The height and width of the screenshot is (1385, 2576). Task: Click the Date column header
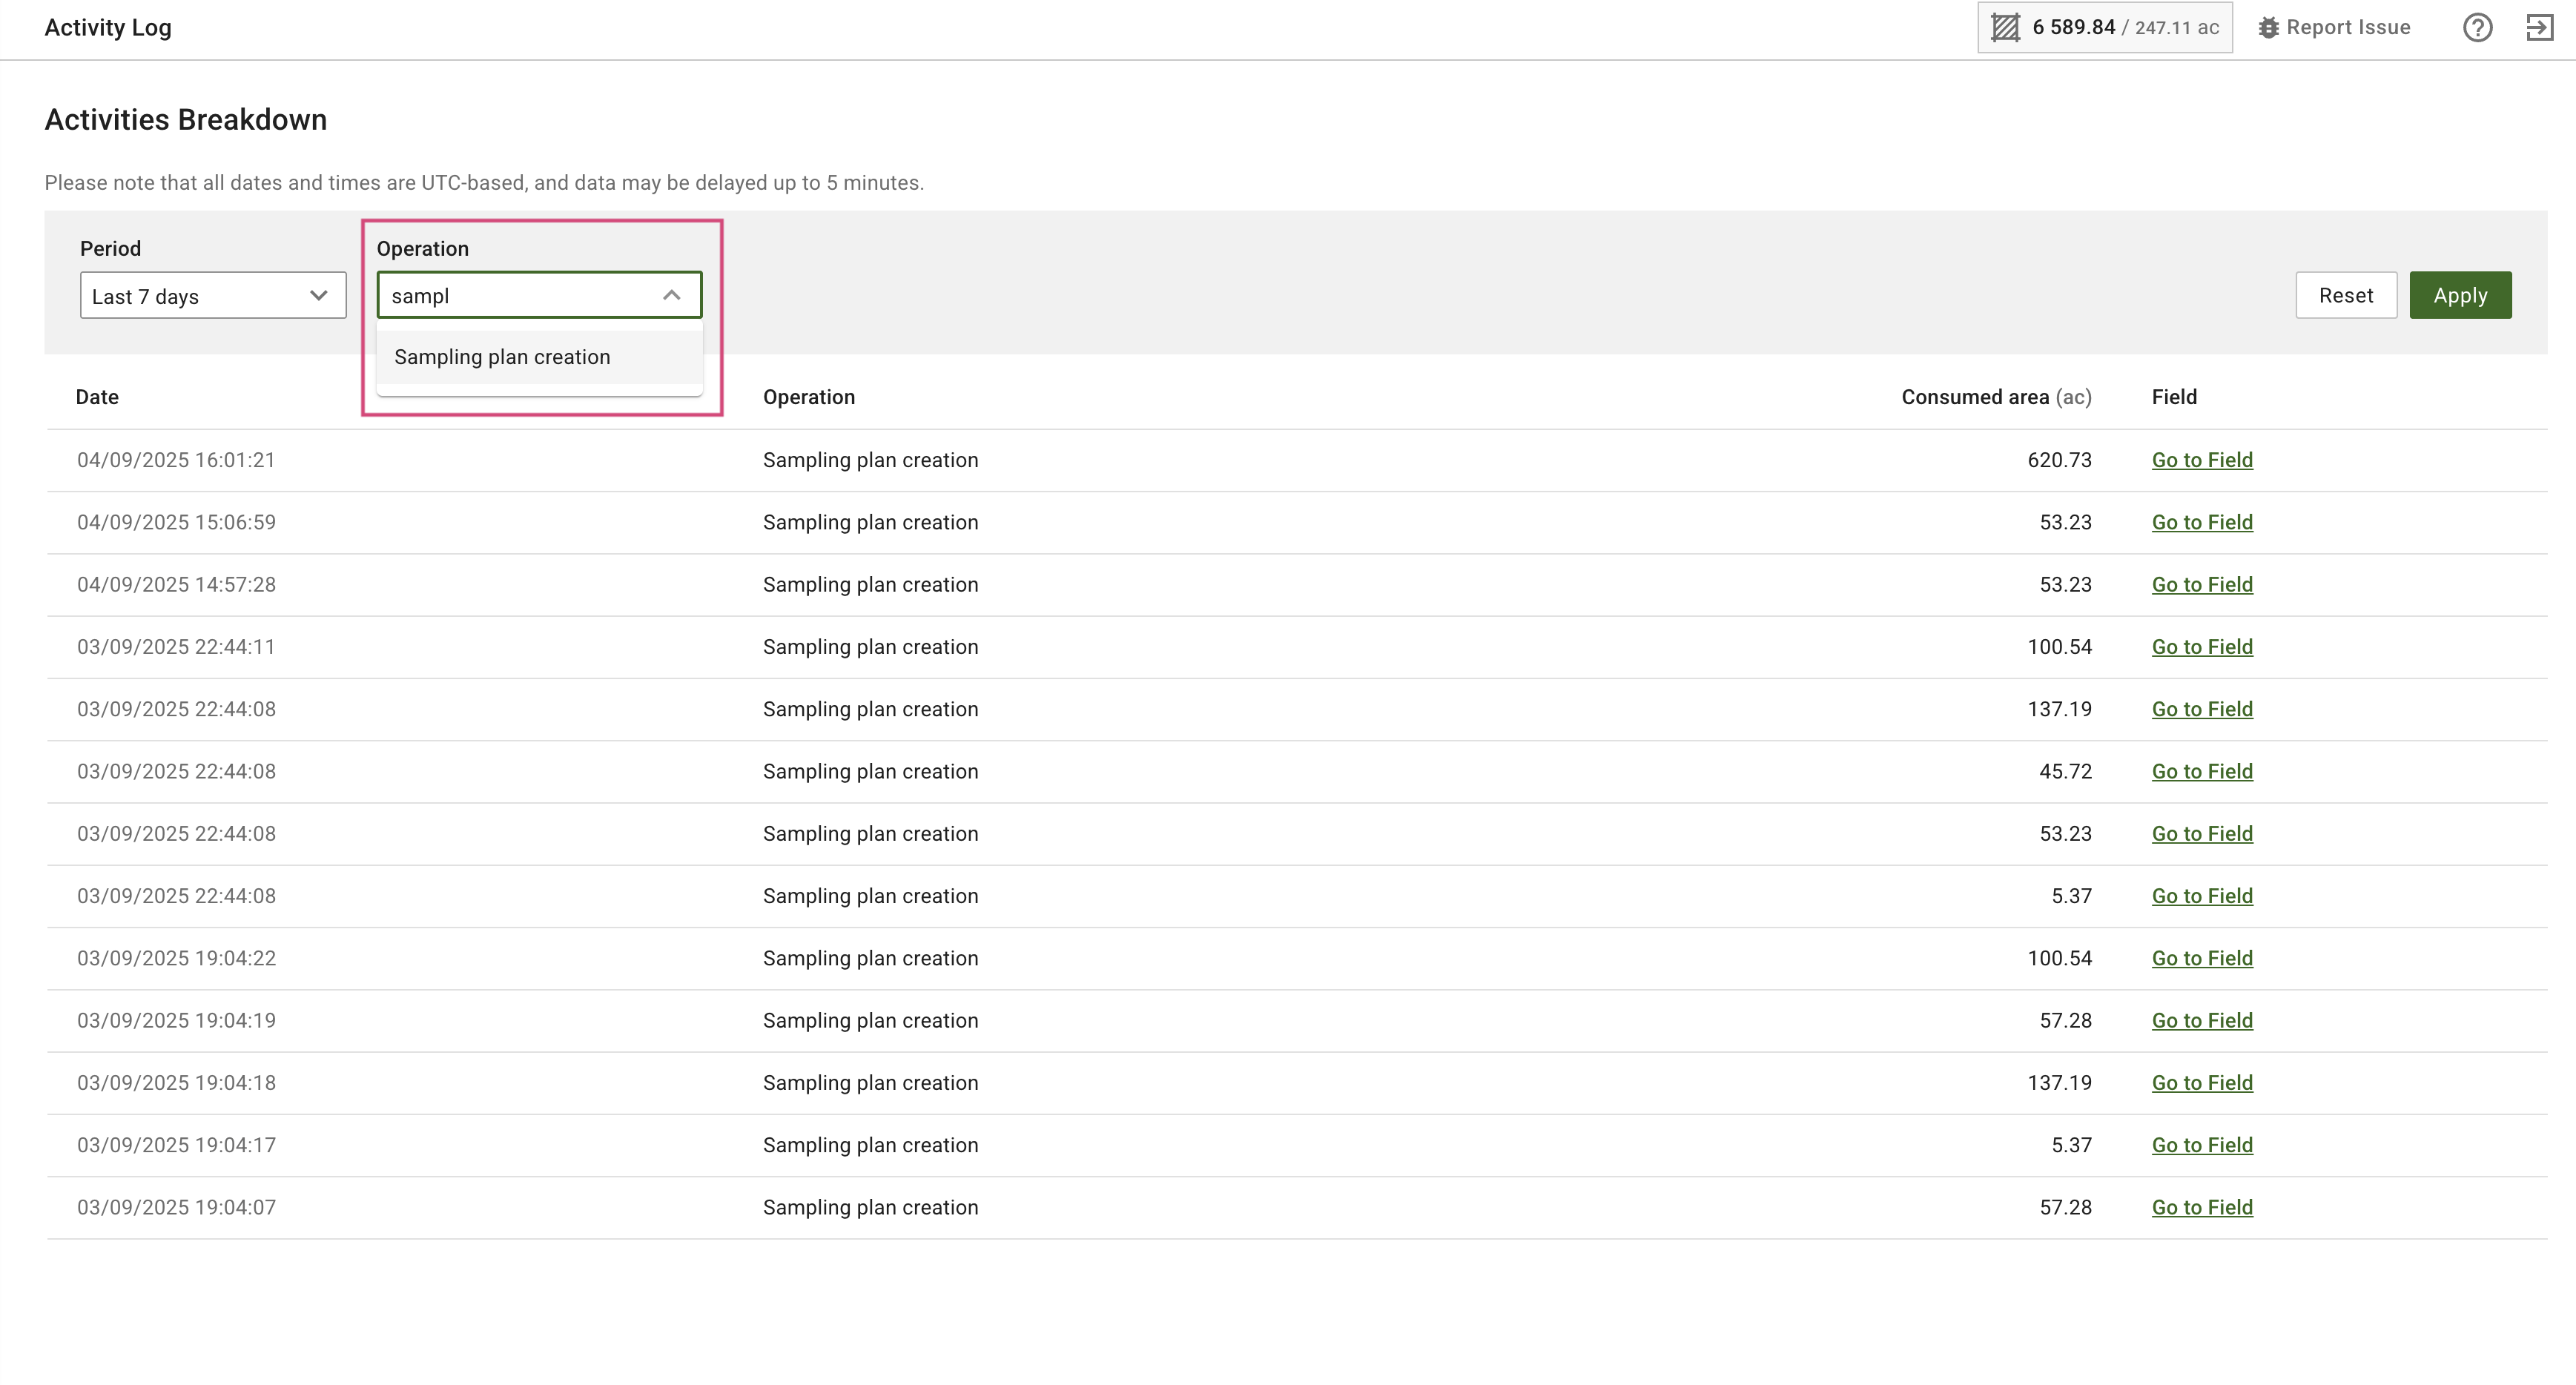tap(97, 397)
